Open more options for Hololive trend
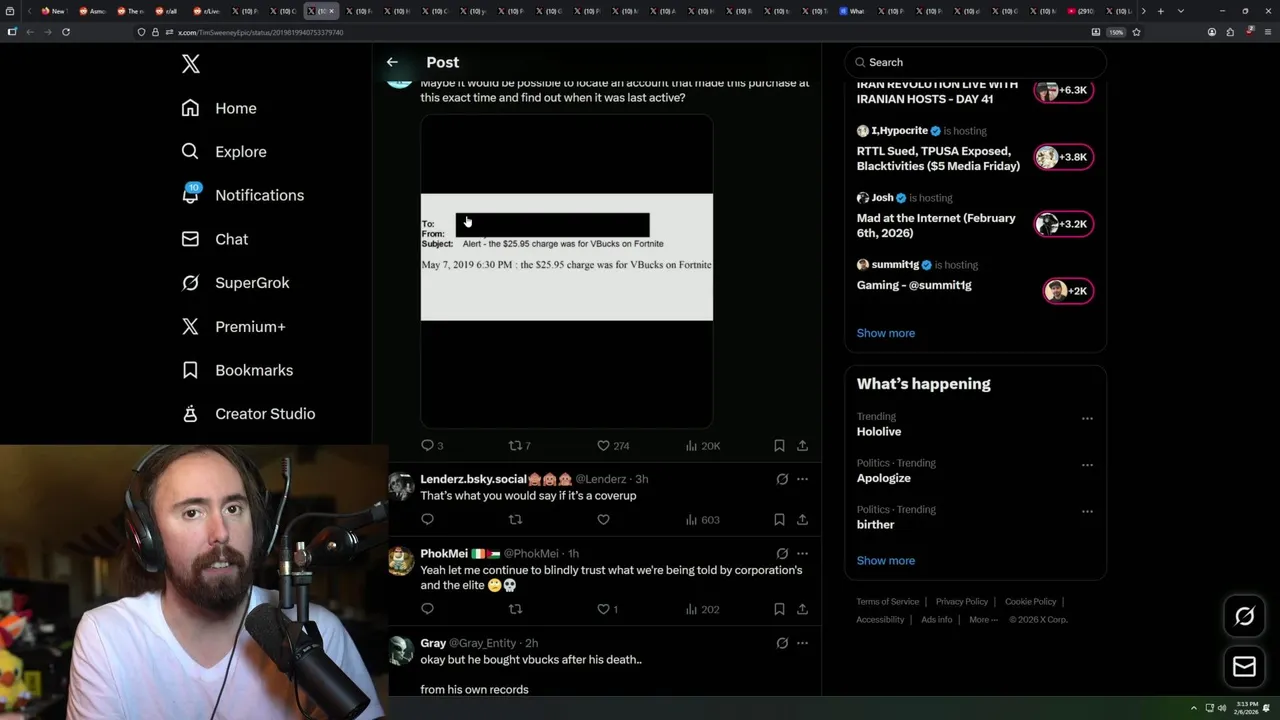Image resolution: width=1280 pixels, height=720 pixels. [x=1087, y=419]
